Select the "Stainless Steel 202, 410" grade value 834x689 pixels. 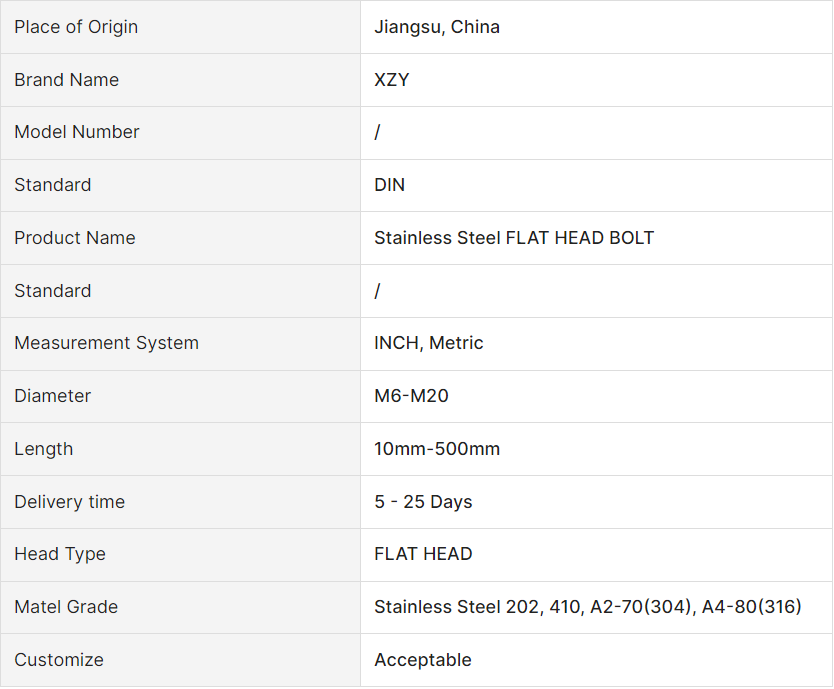476,607
